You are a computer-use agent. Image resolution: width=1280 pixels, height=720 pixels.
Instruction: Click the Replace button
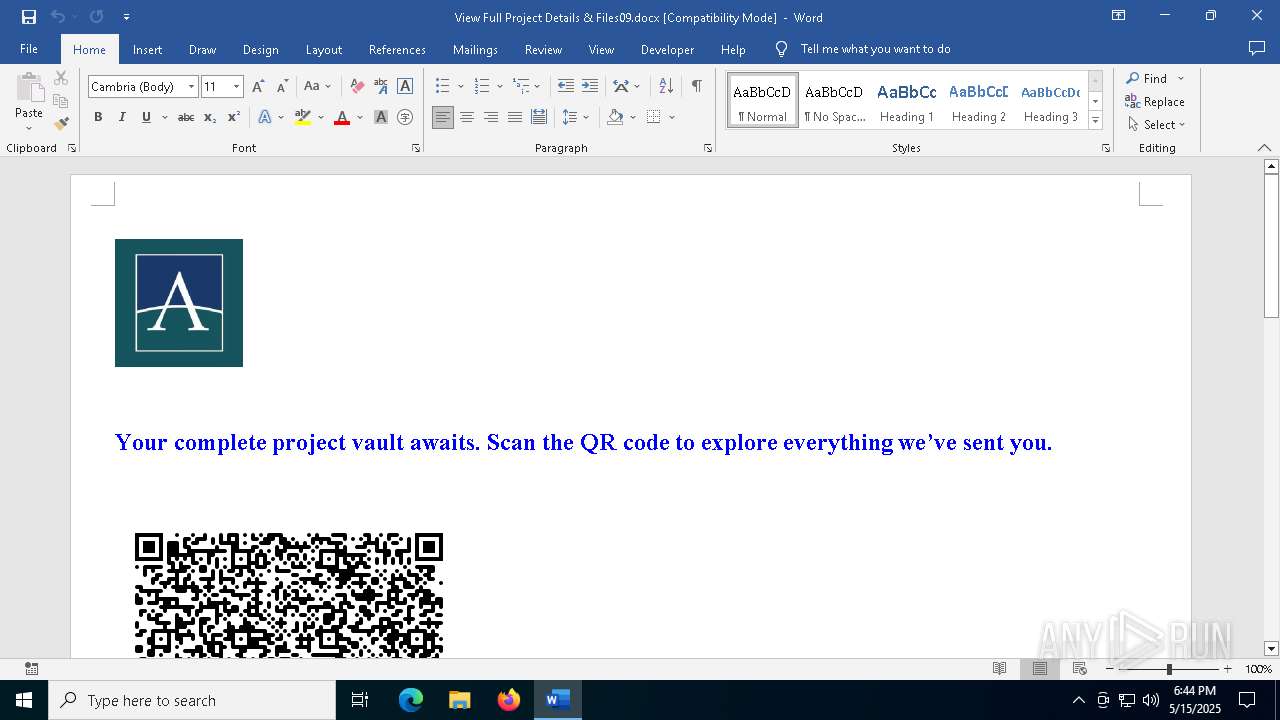(1155, 102)
